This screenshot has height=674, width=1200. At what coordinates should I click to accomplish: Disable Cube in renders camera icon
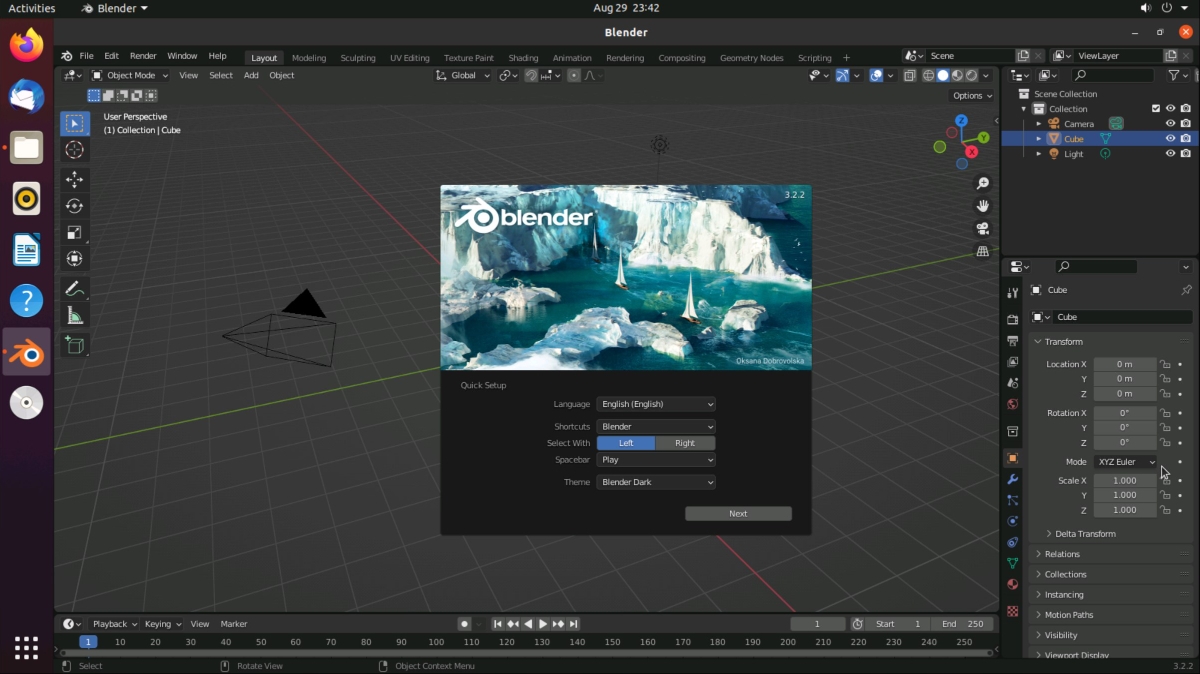click(1186, 139)
